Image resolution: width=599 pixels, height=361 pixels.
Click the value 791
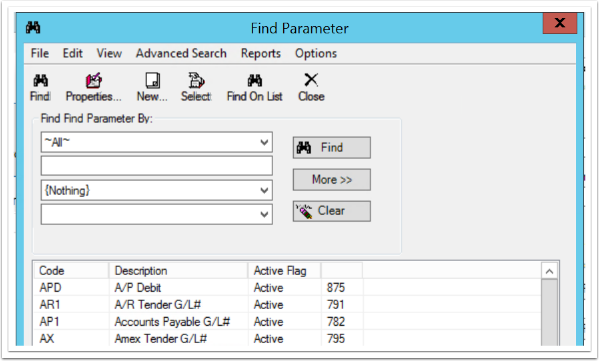pos(336,304)
